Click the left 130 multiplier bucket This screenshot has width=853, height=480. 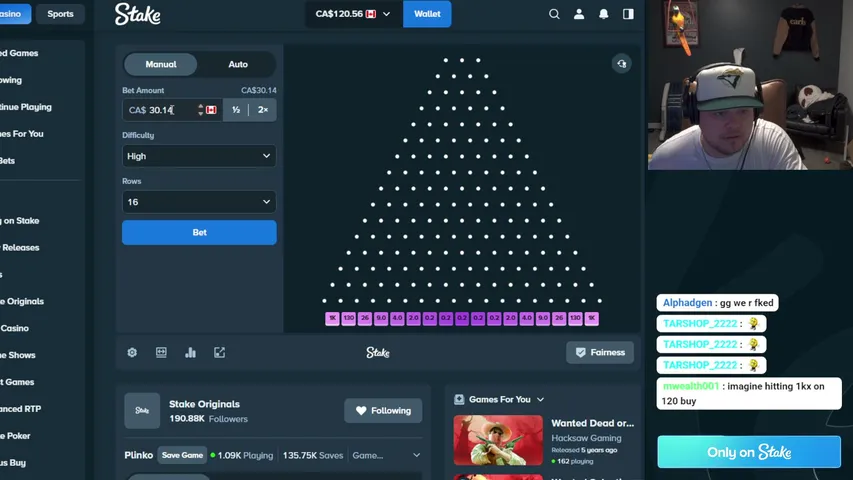point(349,318)
